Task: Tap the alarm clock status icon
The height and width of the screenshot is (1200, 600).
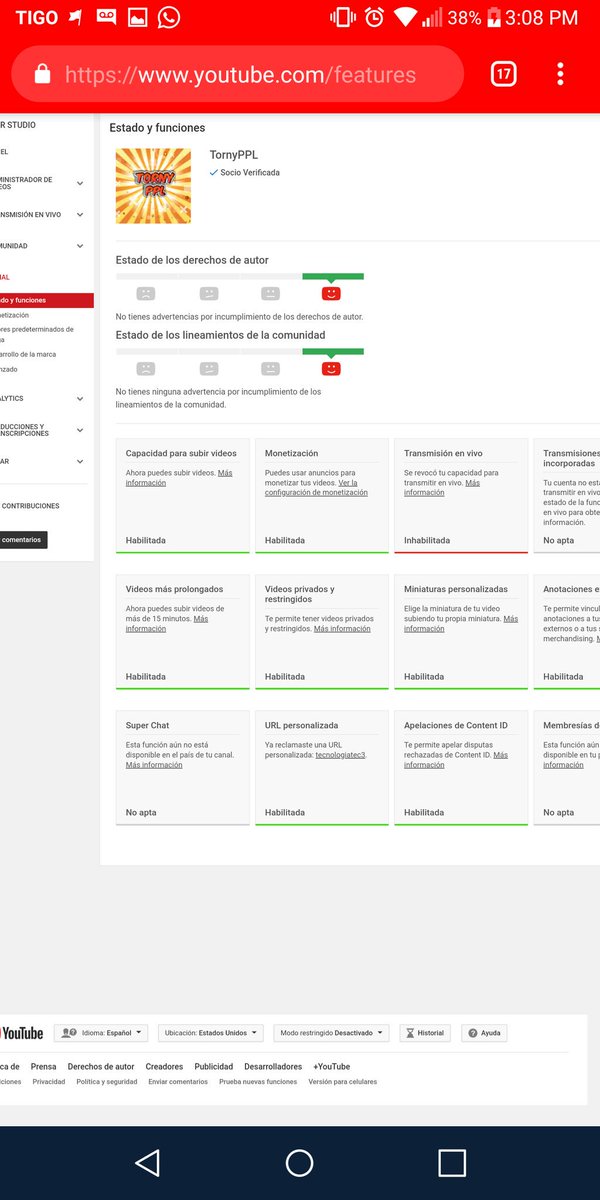Action: click(374, 17)
